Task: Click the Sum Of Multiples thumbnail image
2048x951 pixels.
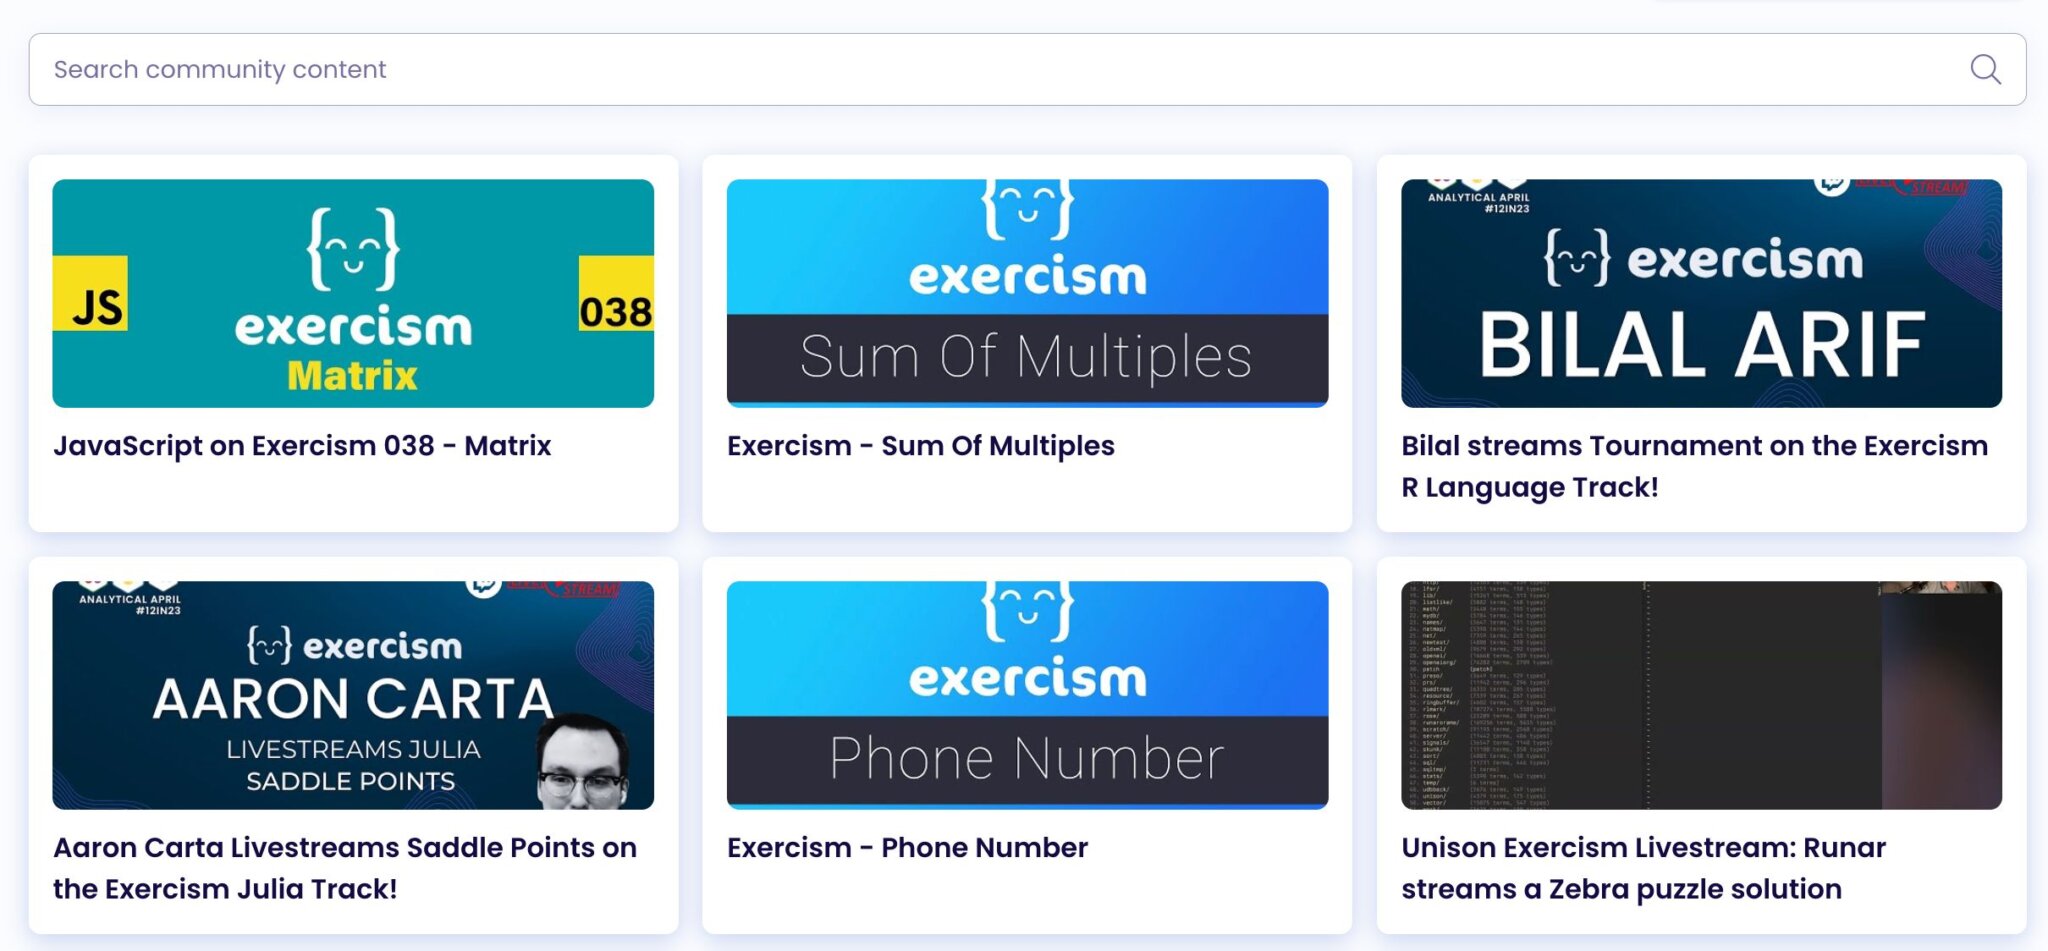Action: click(x=1027, y=292)
